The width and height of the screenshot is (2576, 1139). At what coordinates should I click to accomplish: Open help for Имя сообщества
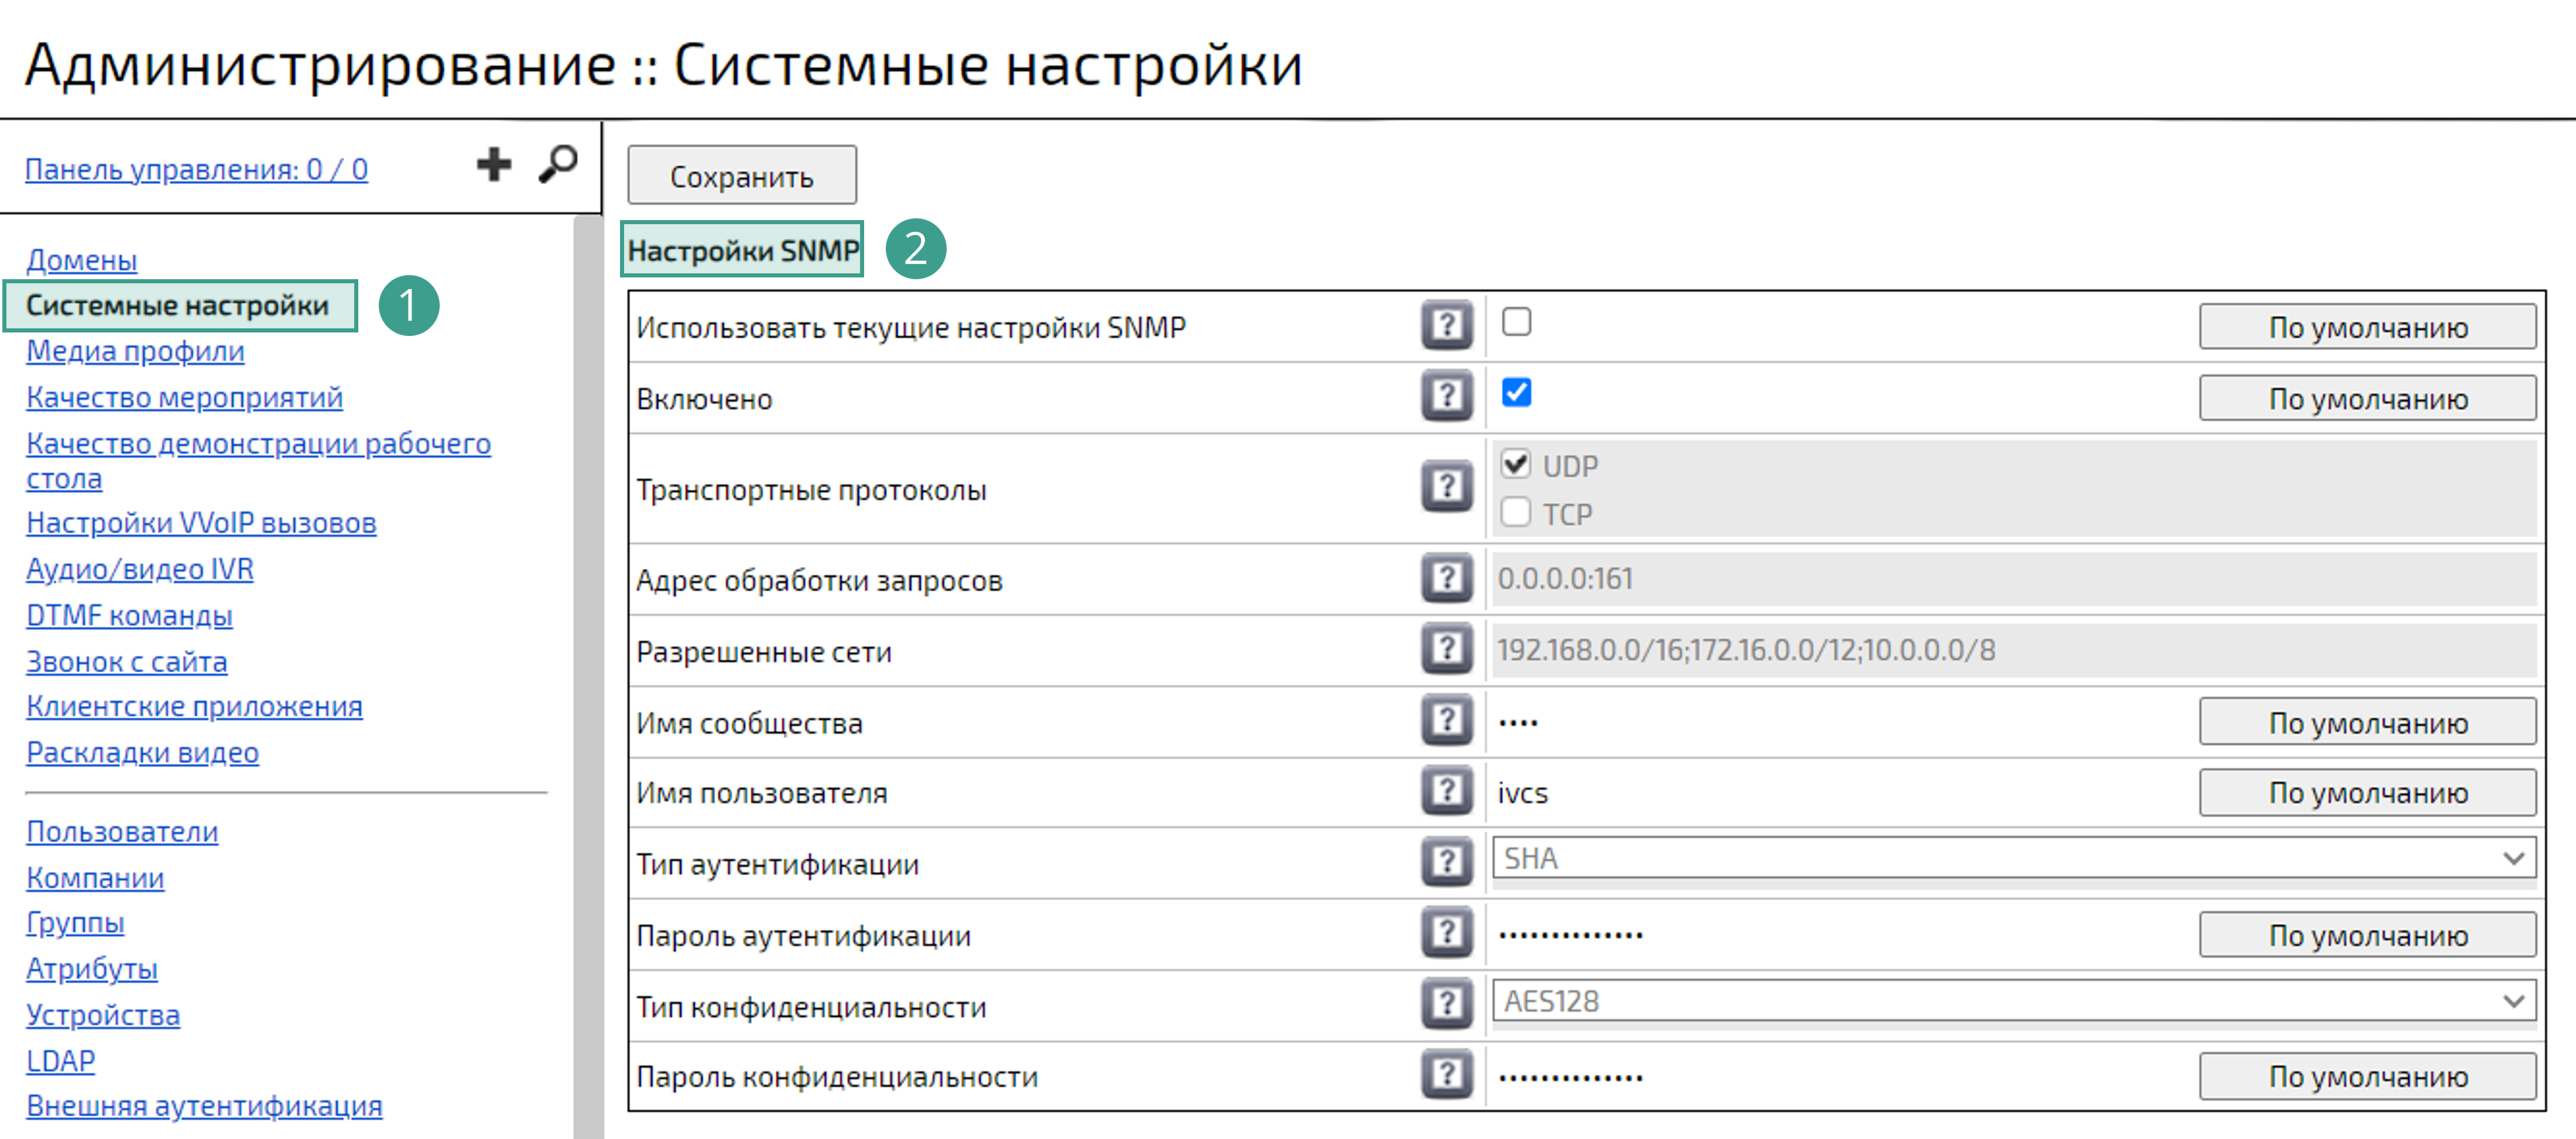tap(1446, 721)
